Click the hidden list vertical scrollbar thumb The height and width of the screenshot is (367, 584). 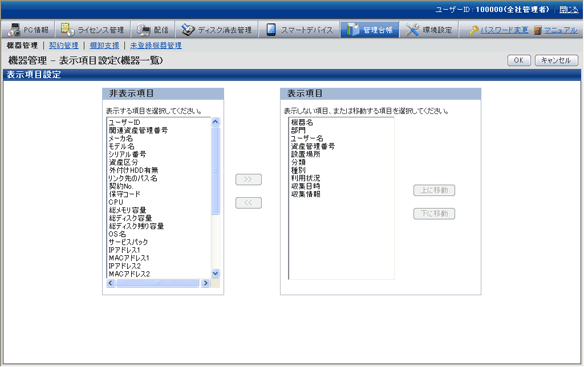(x=215, y=171)
